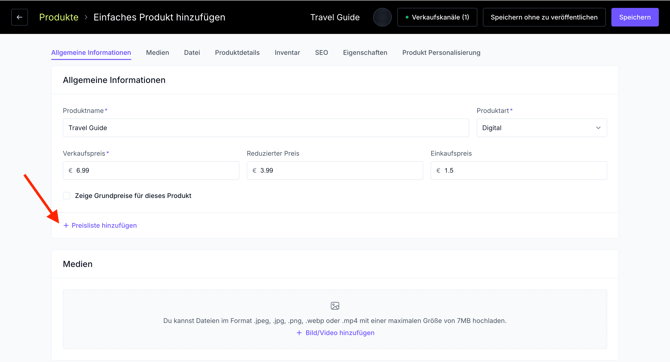This screenshot has height=362, width=670.
Task: Open Verkaufskanäle (1) selector
Action: [x=437, y=18]
